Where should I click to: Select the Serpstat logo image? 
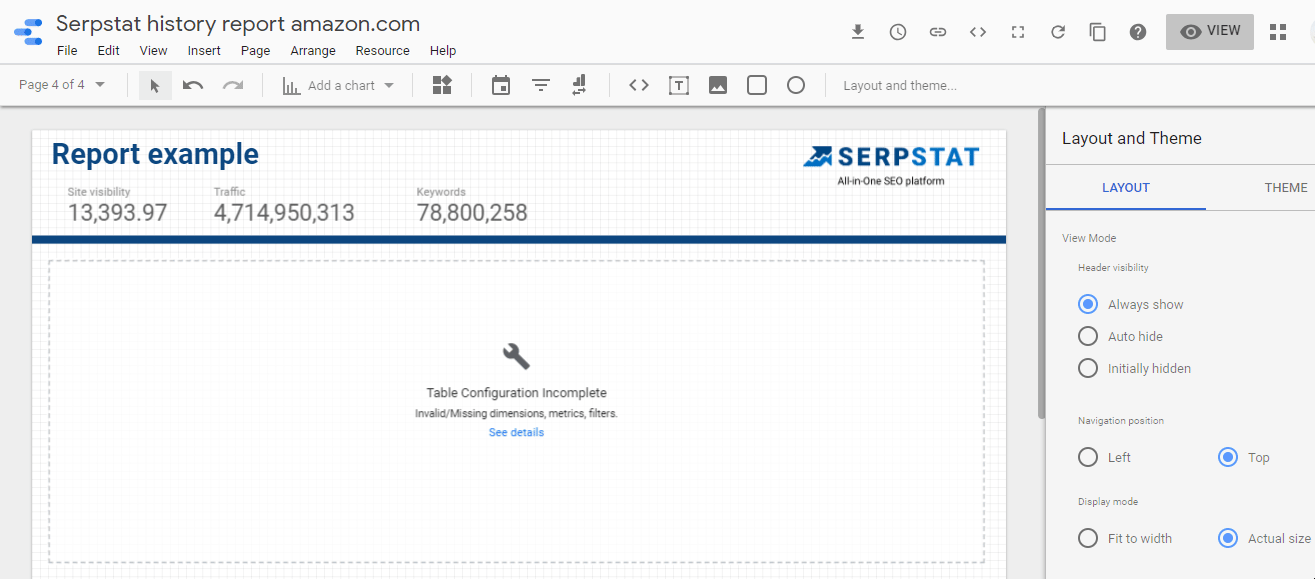pos(891,165)
